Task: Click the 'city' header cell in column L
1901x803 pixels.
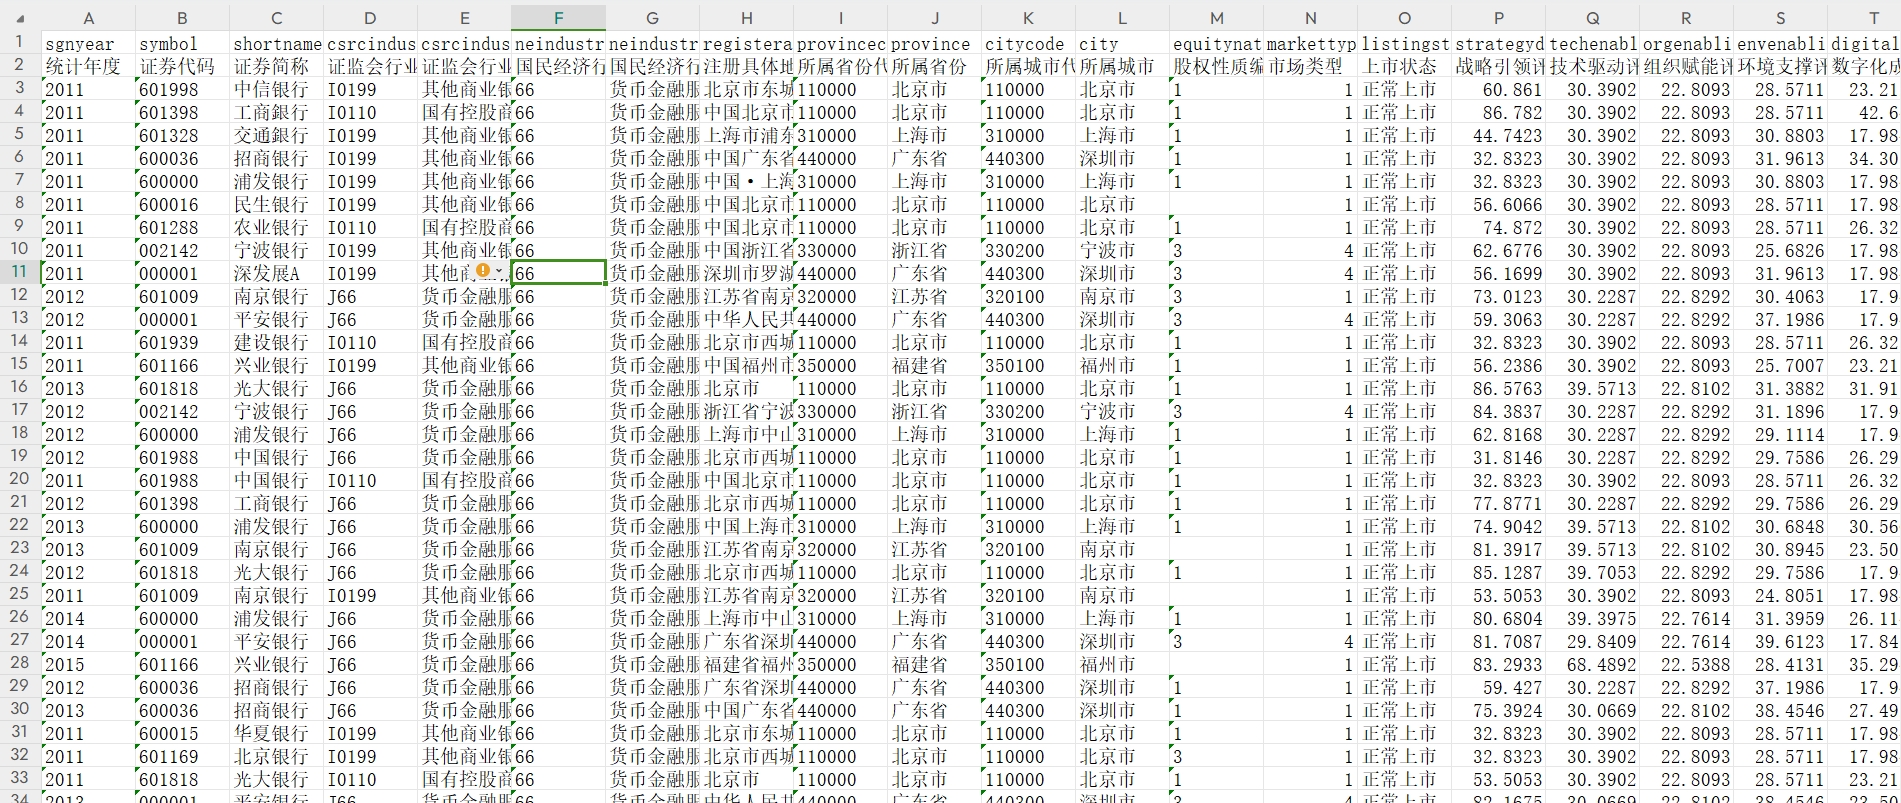Action: click(x=1122, y=43)
